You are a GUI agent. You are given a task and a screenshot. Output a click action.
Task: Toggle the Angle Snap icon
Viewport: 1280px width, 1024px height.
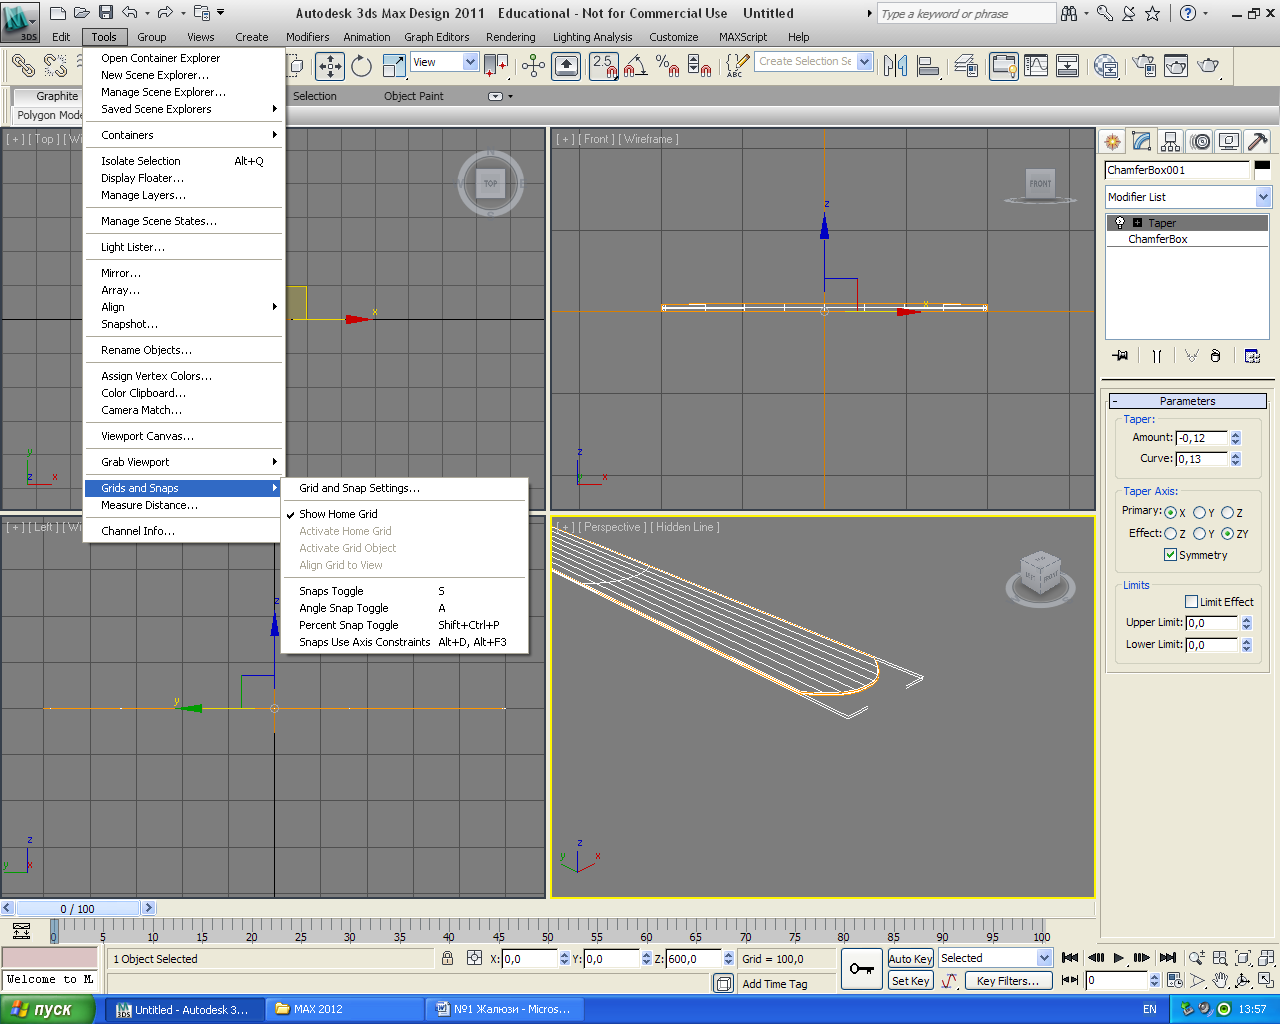click(x=635, y=66)
